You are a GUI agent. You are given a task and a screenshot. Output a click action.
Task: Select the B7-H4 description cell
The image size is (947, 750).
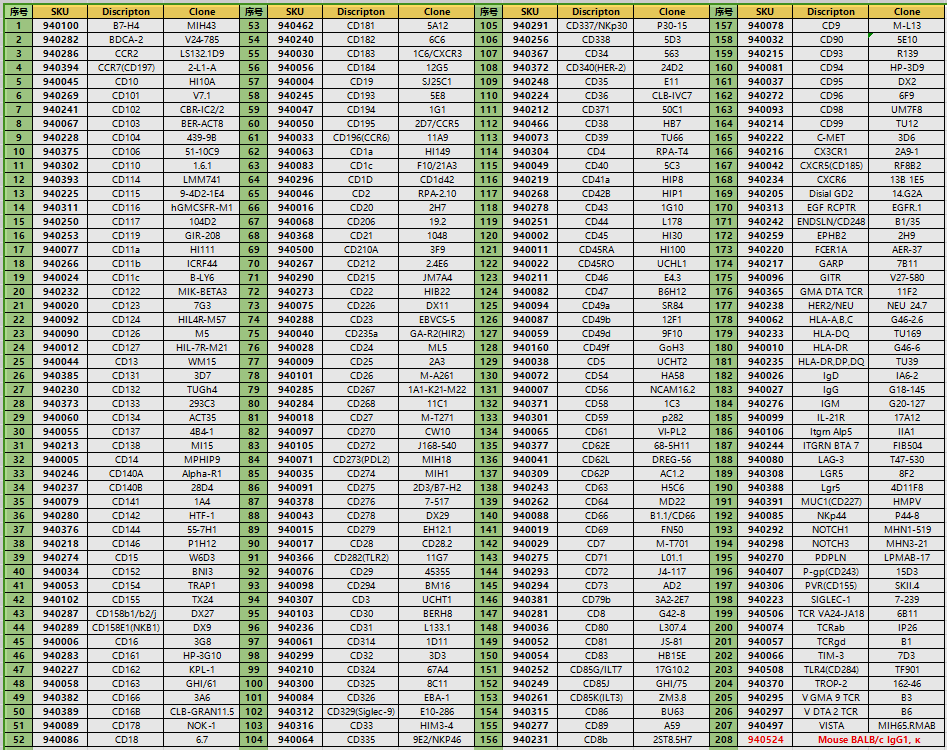pyautogui.click(x=126, y=25)
